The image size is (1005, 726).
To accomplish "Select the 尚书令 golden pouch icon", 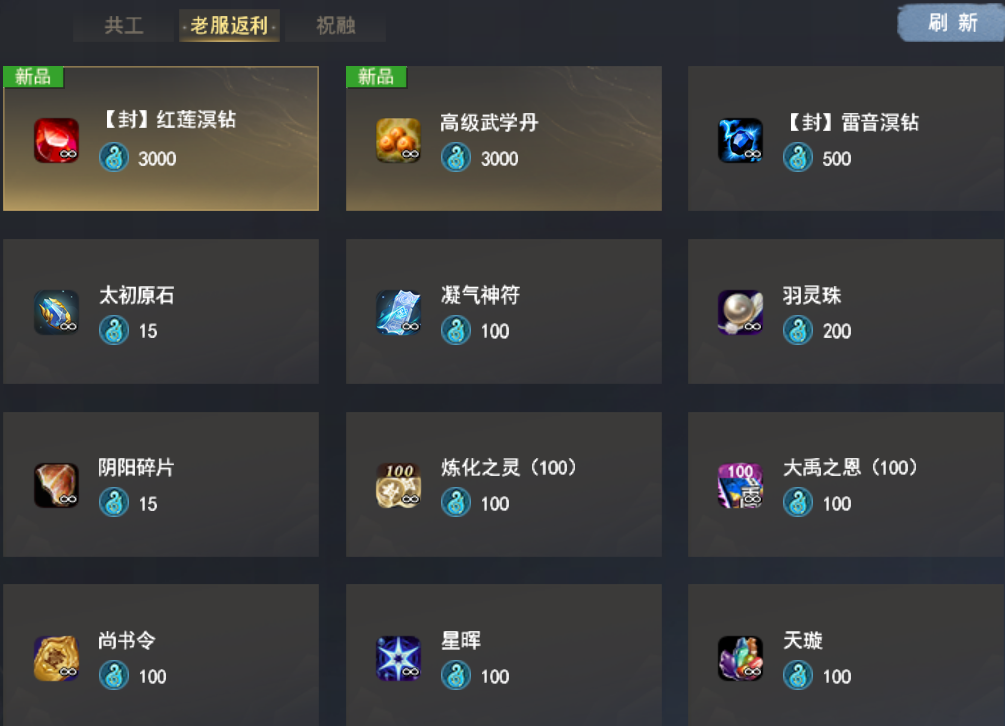I will (56, 658).
